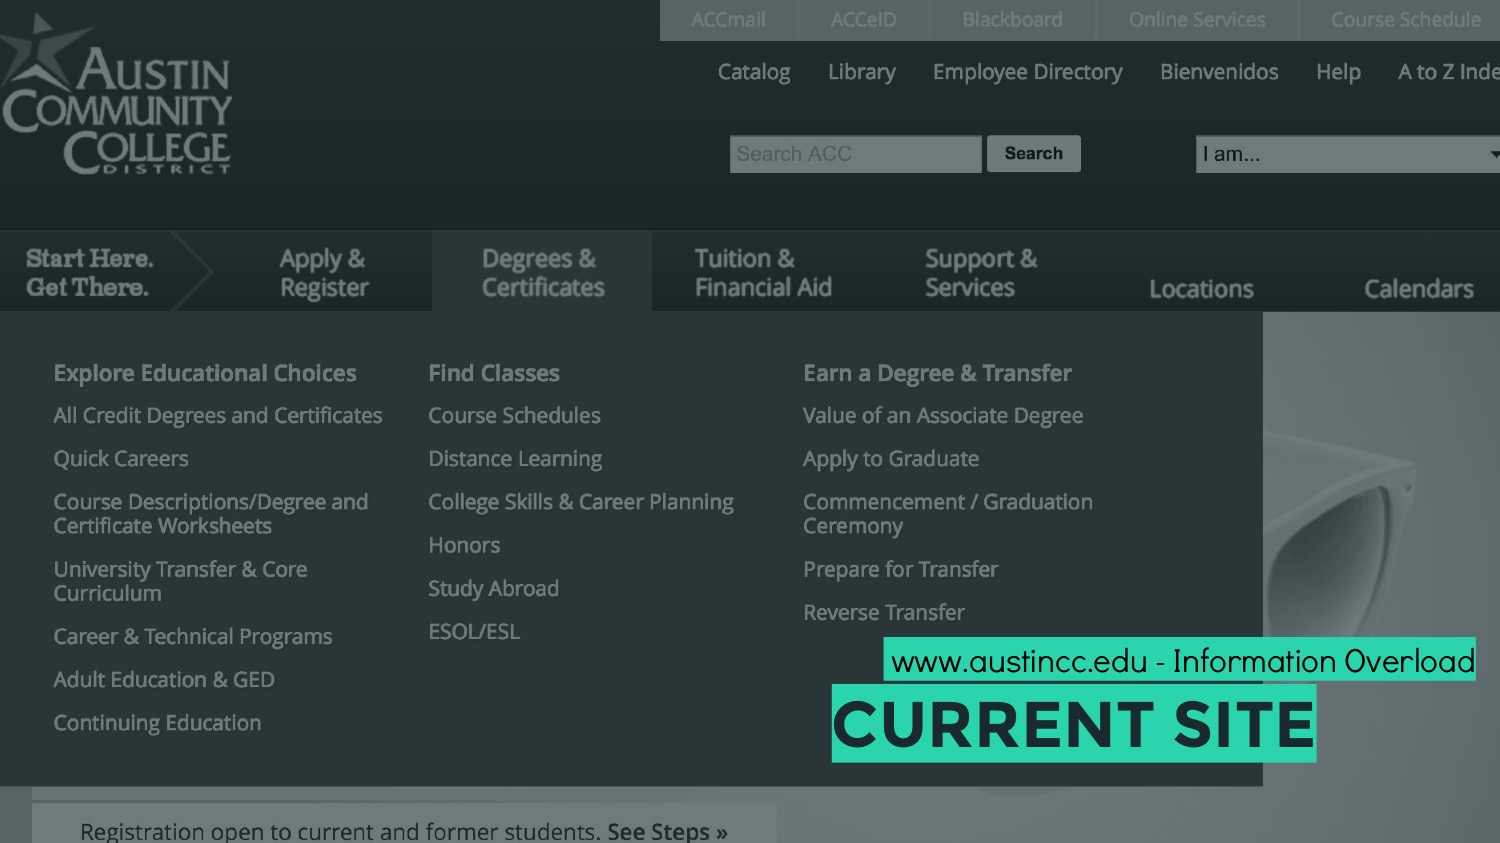Open Course Schedules under Find Classes
The image size is (1500, 843).
pos(514,415)
